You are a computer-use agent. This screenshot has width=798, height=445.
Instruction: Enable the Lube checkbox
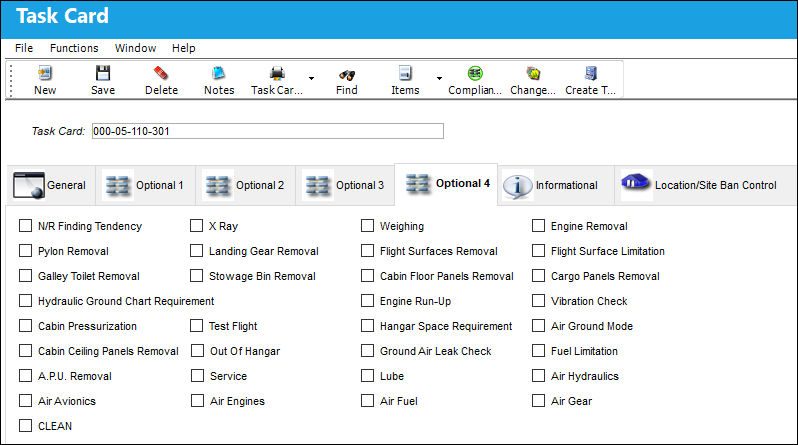367,375
